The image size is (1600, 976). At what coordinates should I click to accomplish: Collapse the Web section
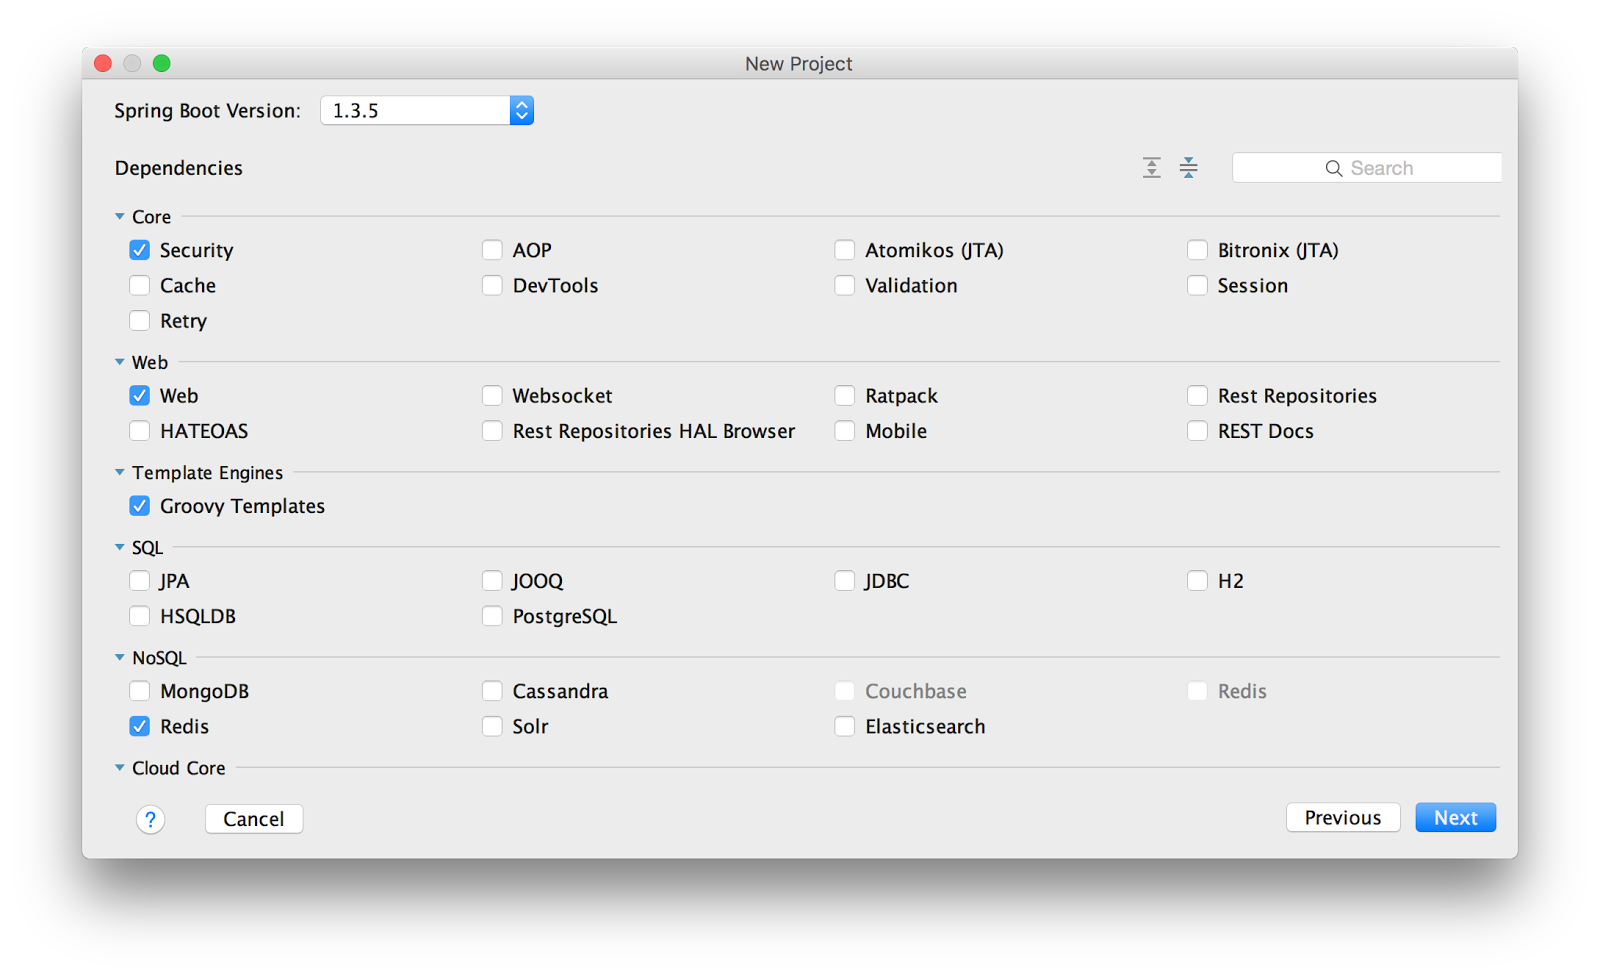120,362
